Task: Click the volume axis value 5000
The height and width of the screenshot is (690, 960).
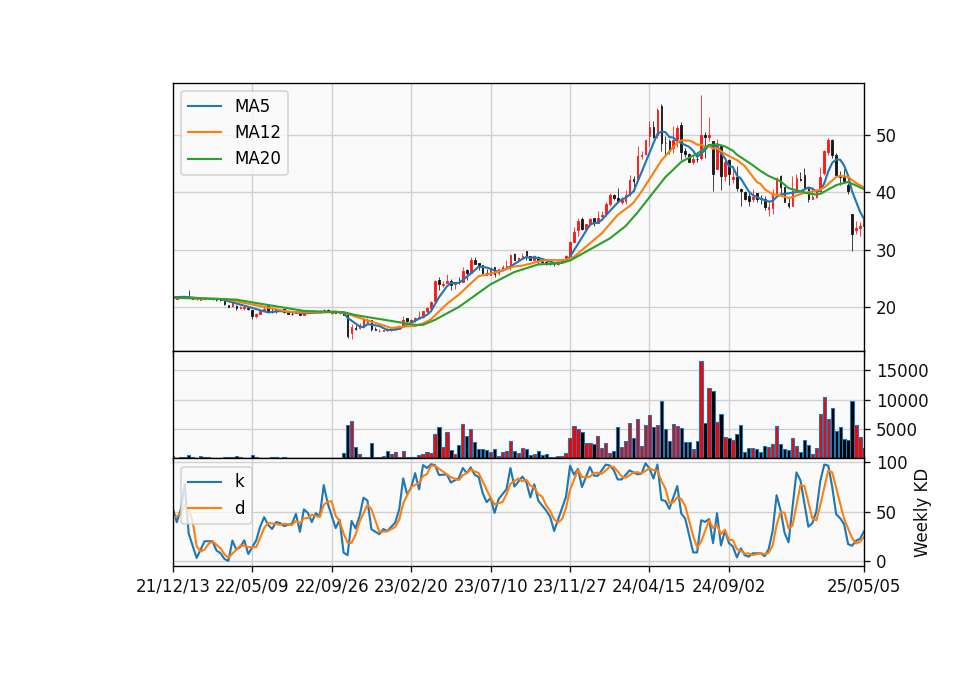Action: click(x=897, y=430)
